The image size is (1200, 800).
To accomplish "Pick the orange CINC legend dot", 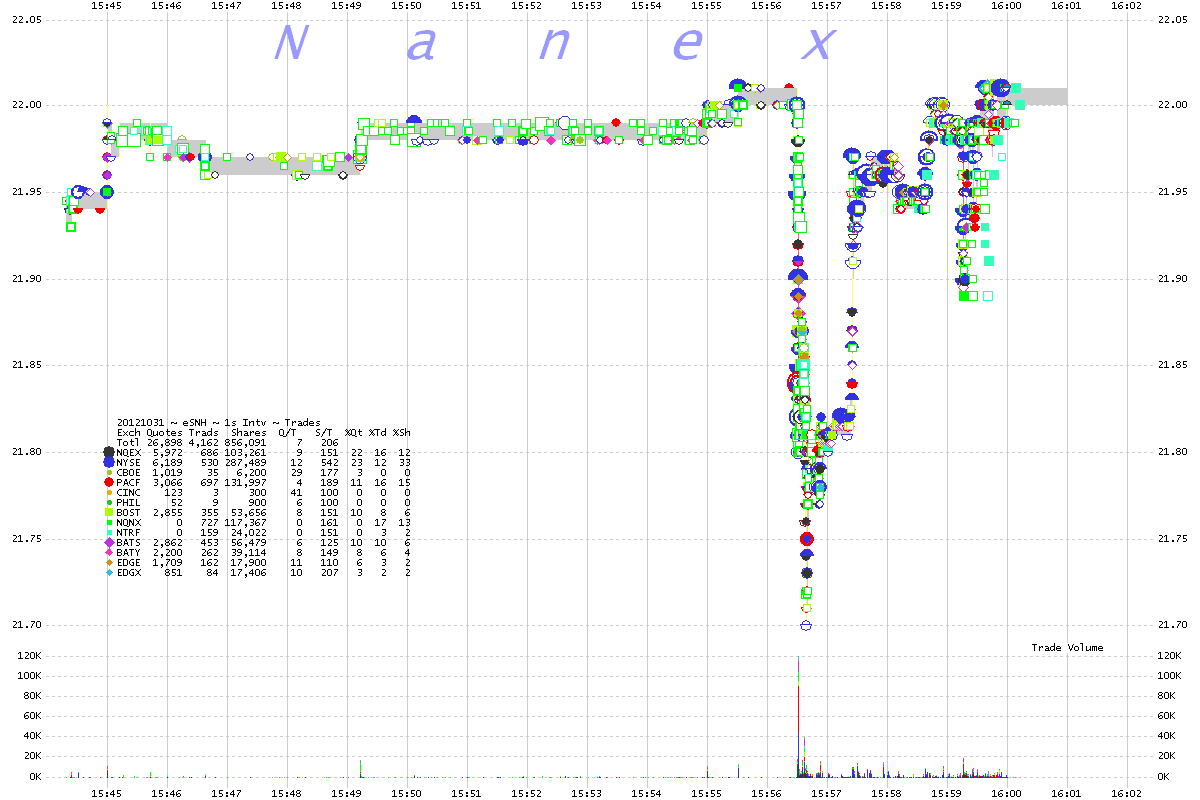I will pos(108,492).
